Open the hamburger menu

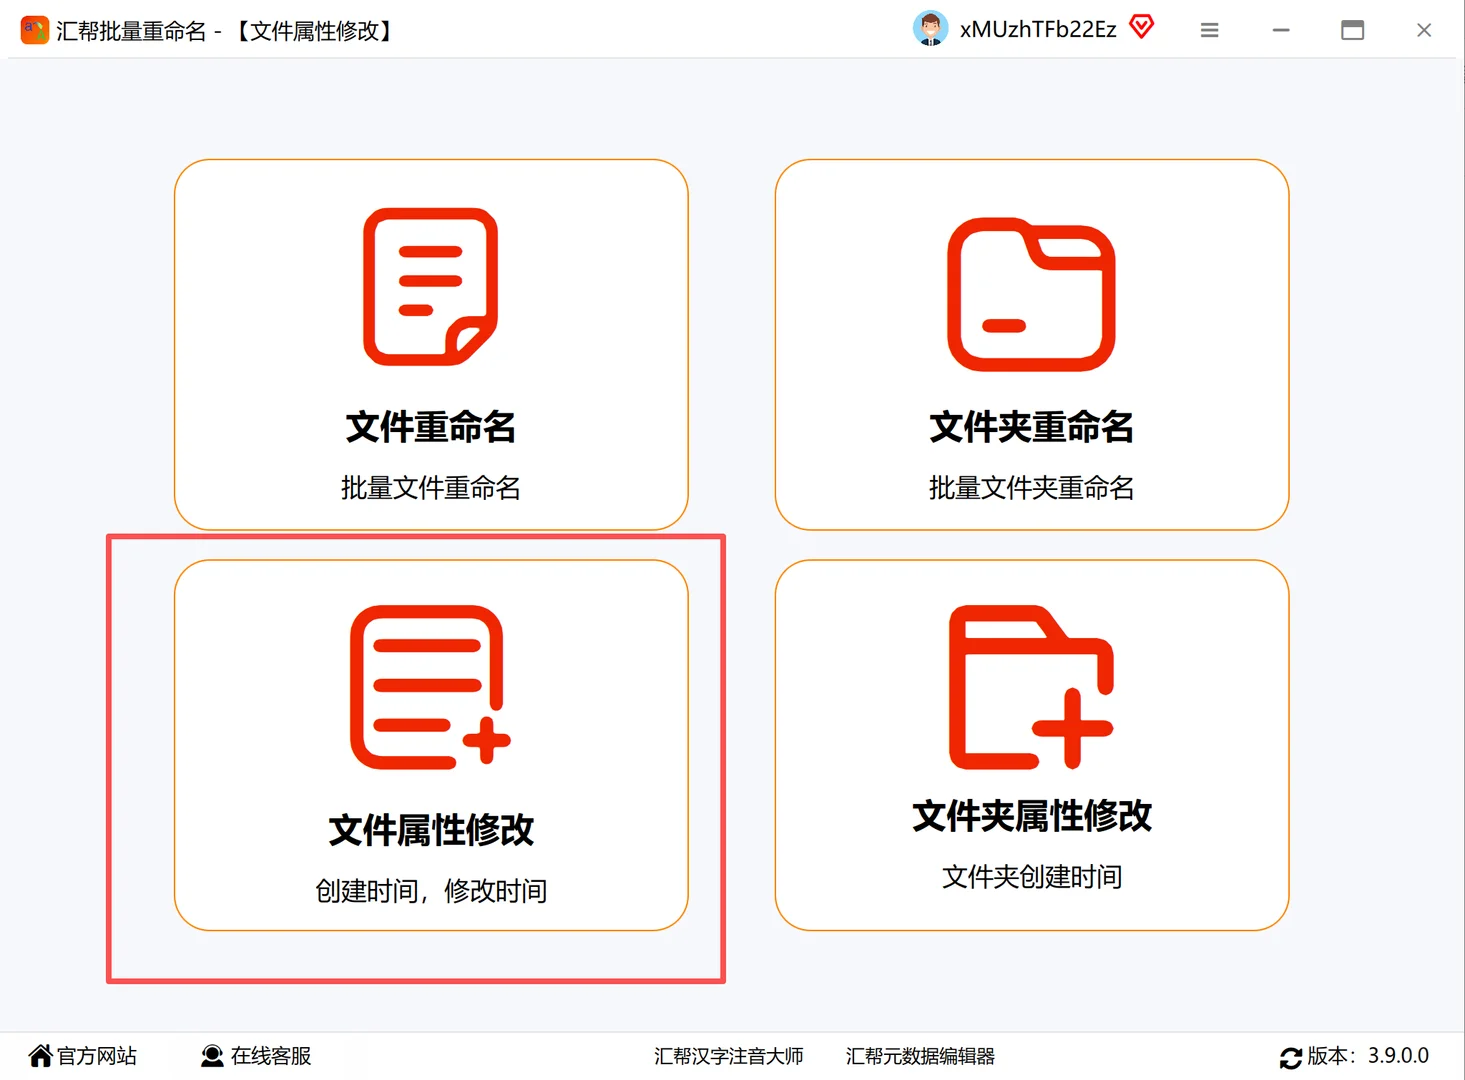click(x=1209, y=30)
